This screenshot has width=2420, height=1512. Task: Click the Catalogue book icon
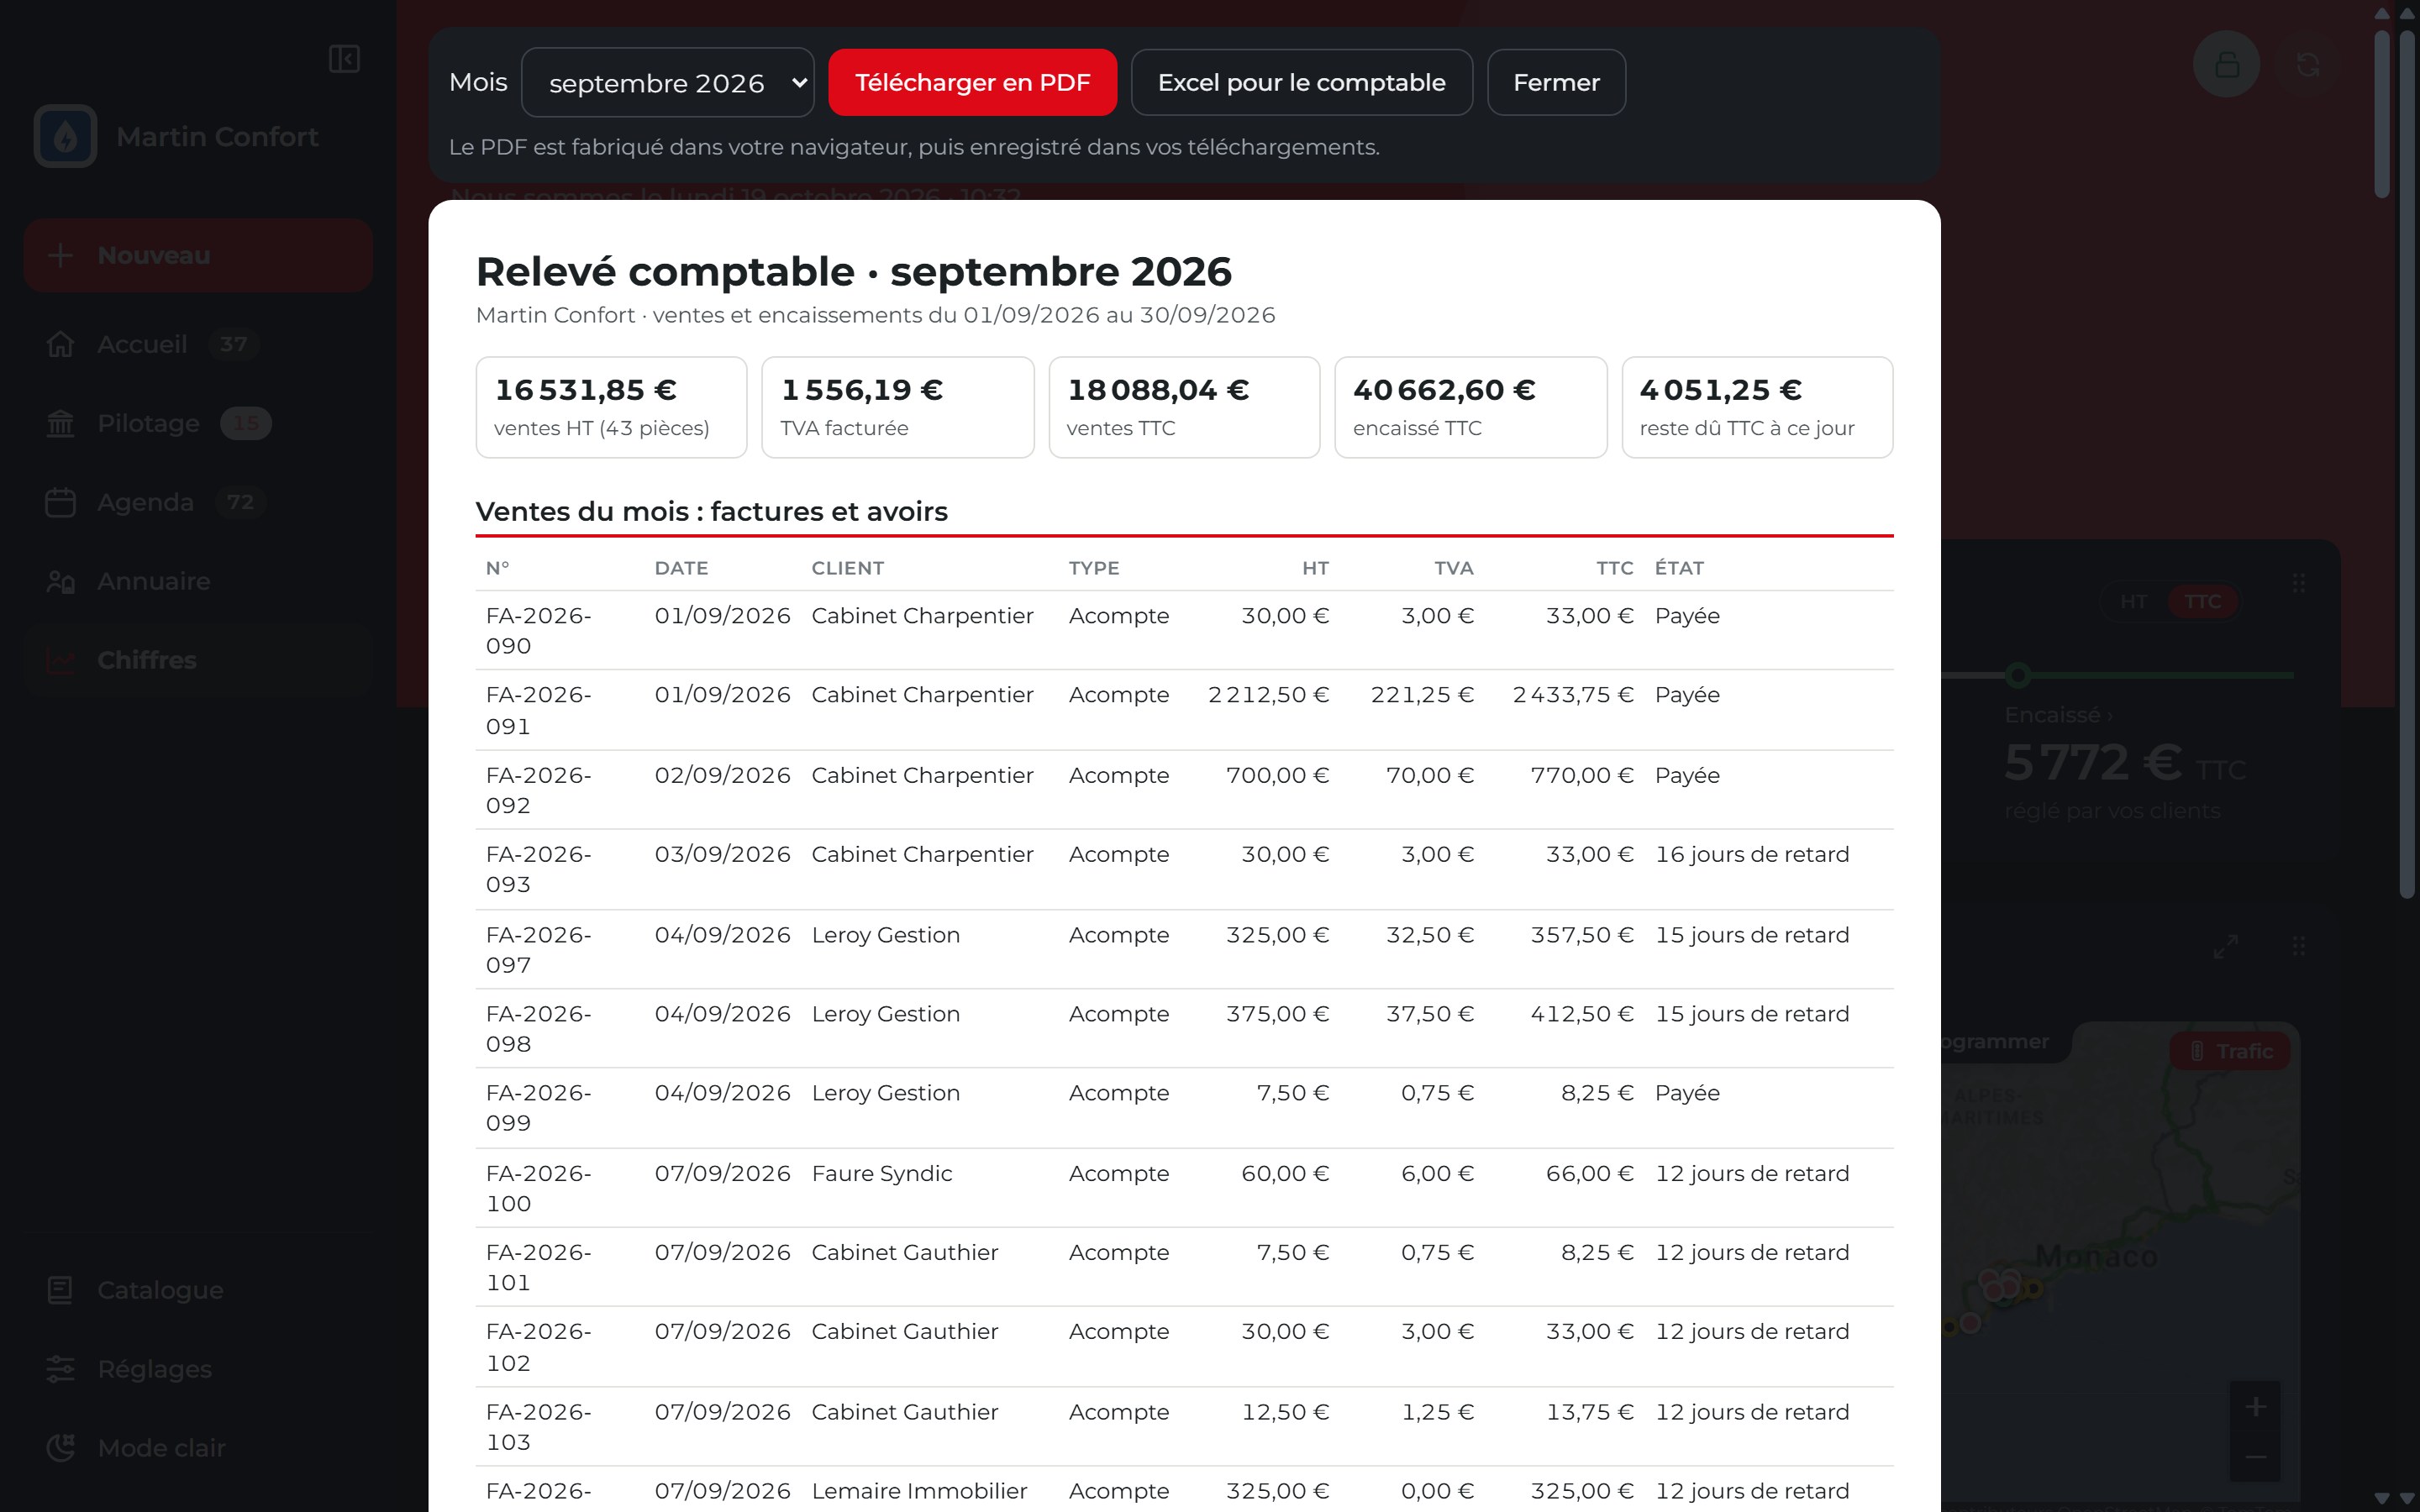(60, 1290)
